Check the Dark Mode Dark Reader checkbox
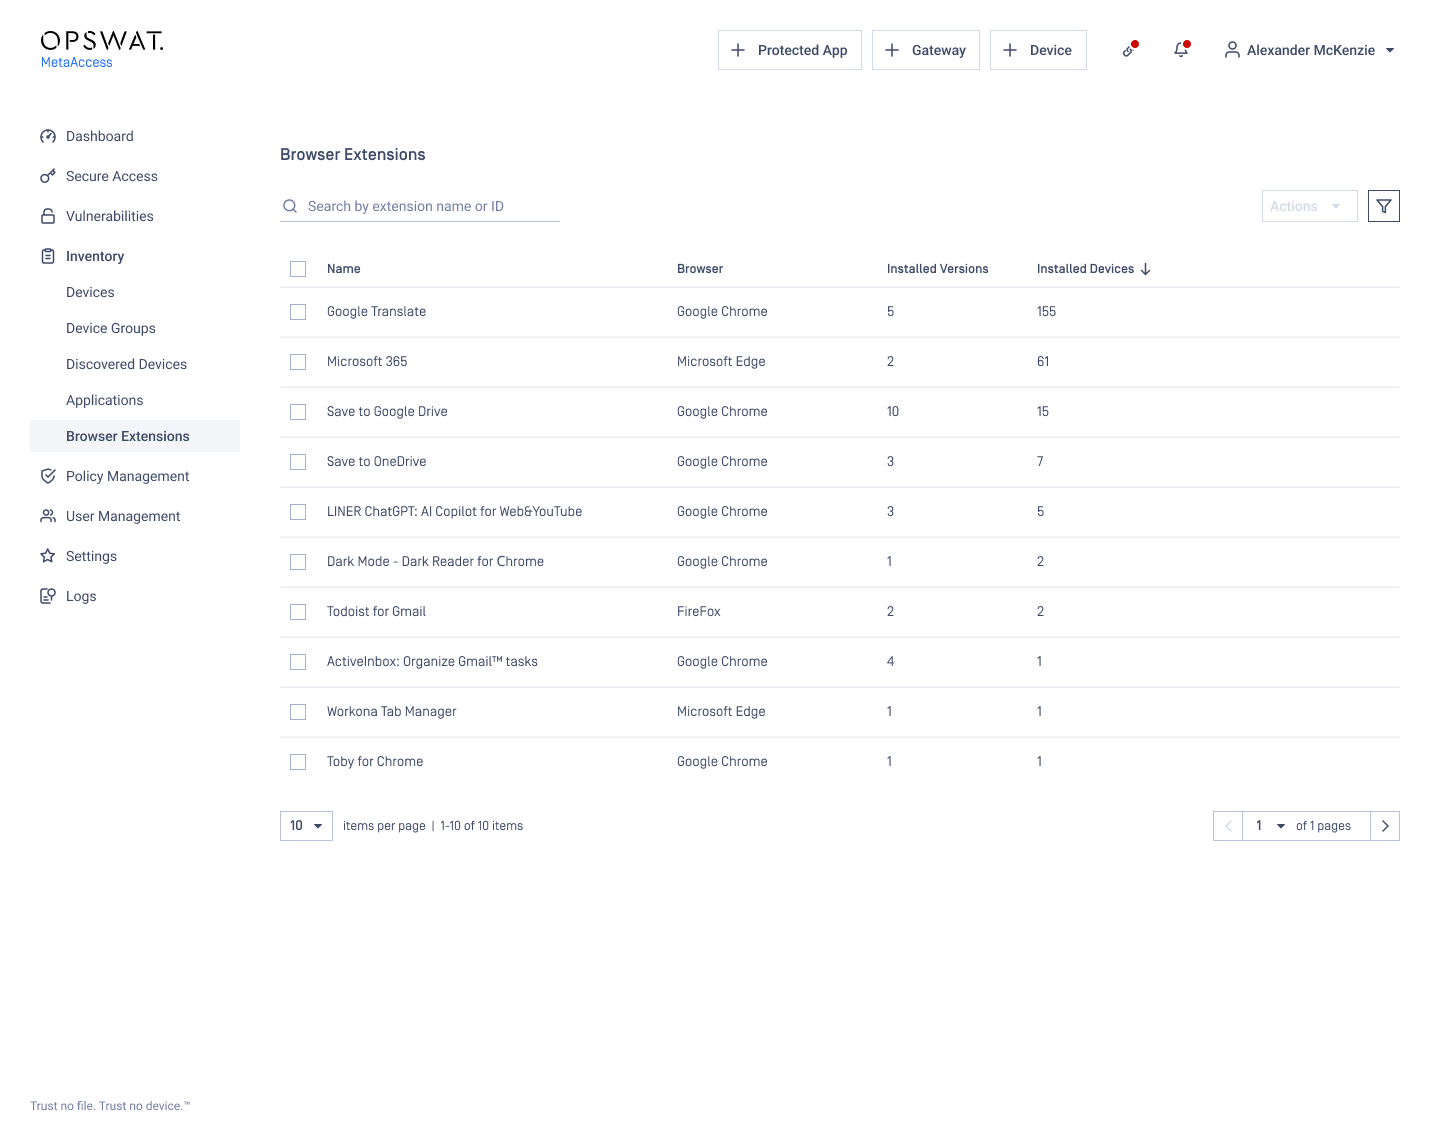This screenshot has height=1146, width=1440. [x=298, y=562]
